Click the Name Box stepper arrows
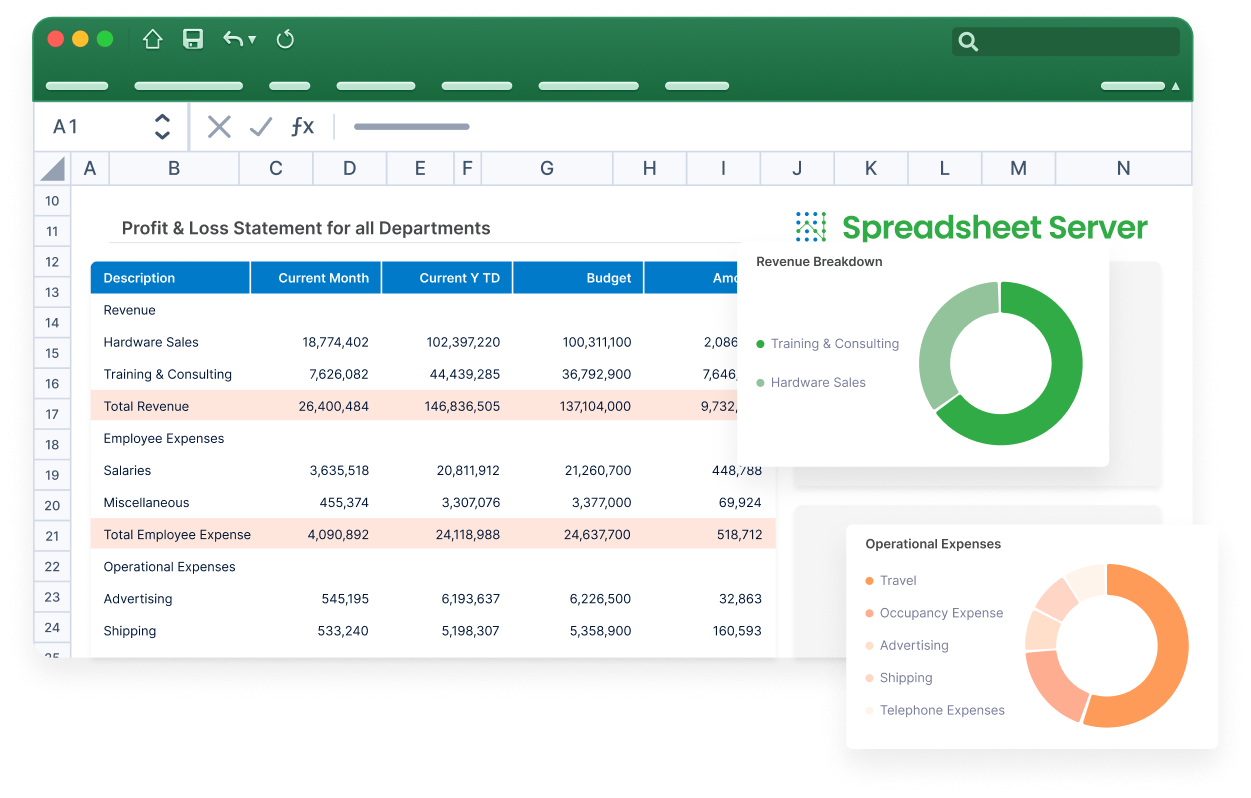This screenshot has width=1251, height=798. coord(162,126)
